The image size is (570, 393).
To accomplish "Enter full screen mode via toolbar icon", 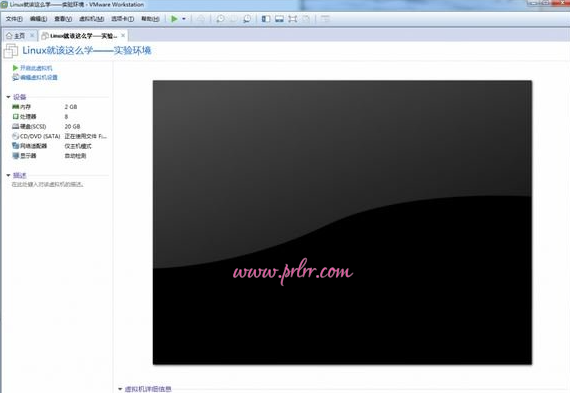I will point(293,19).
